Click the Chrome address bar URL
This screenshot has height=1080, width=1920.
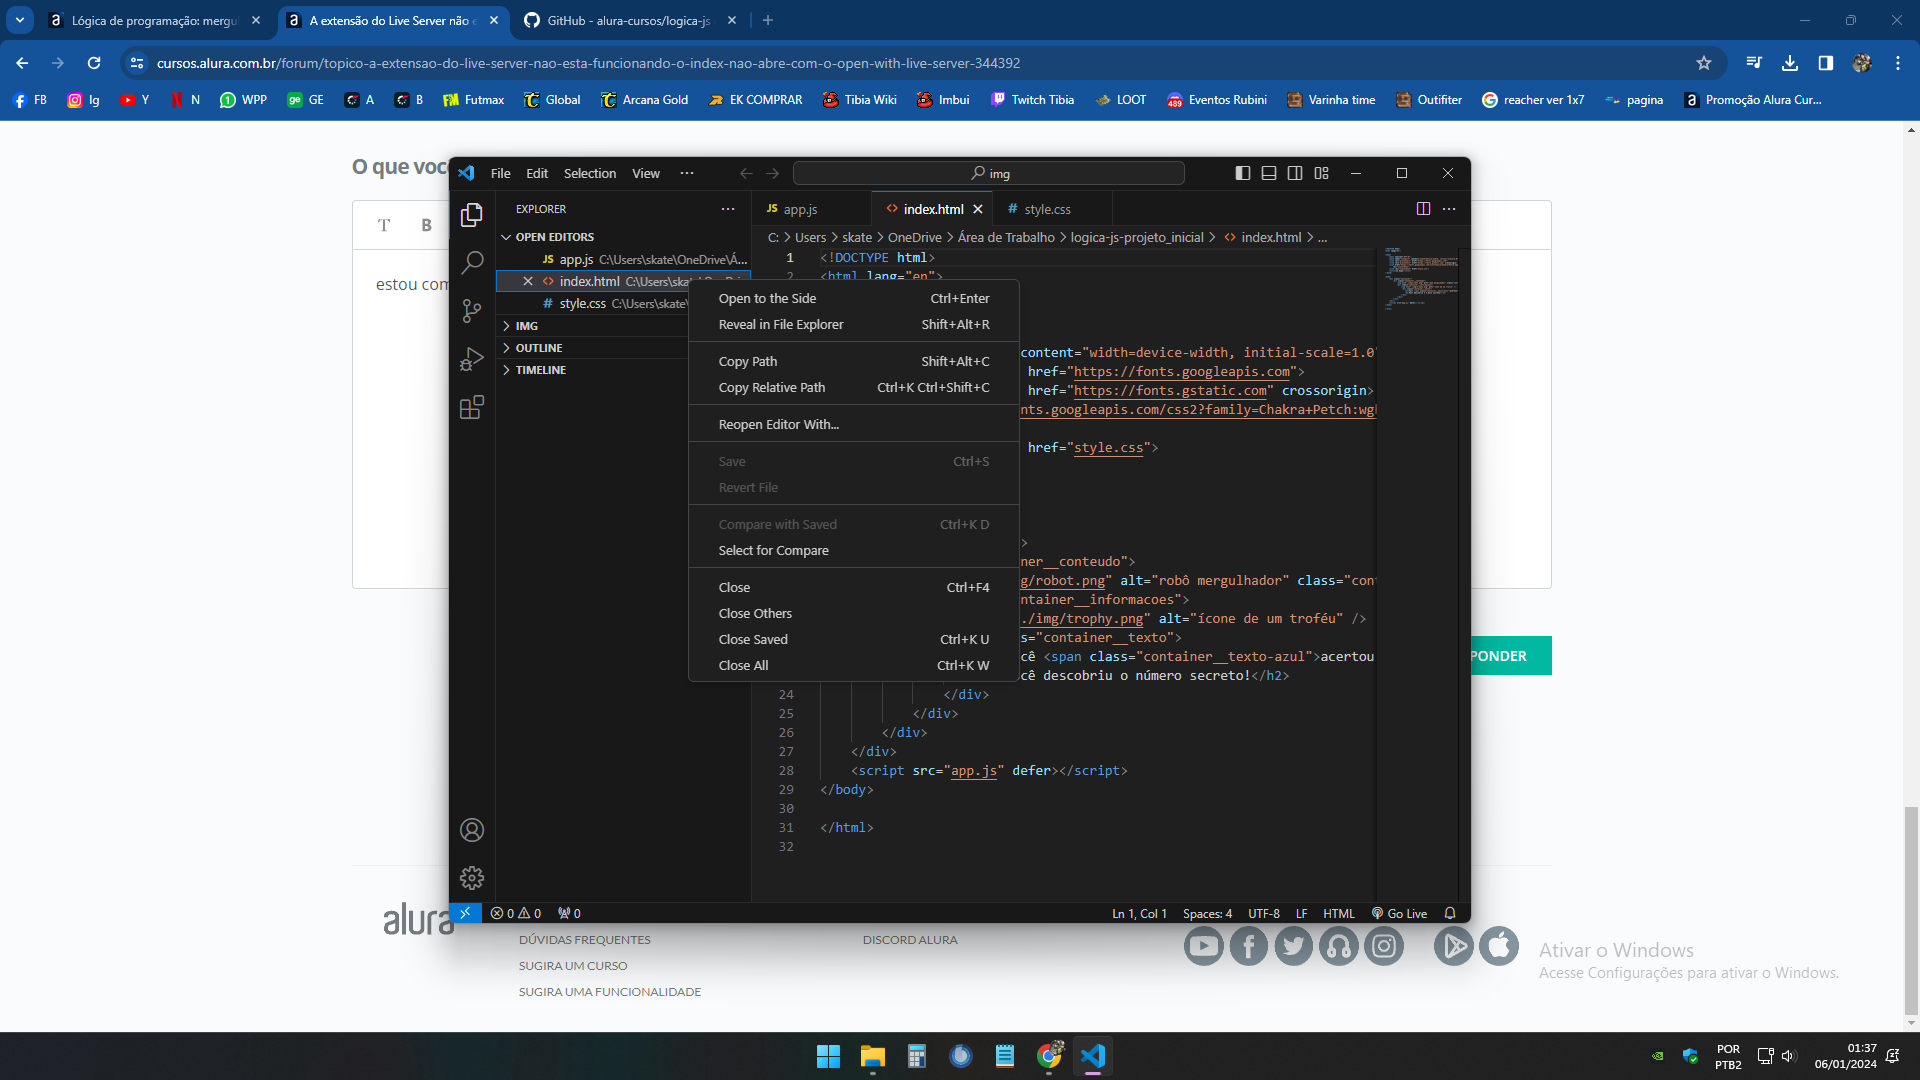(588, 63)
